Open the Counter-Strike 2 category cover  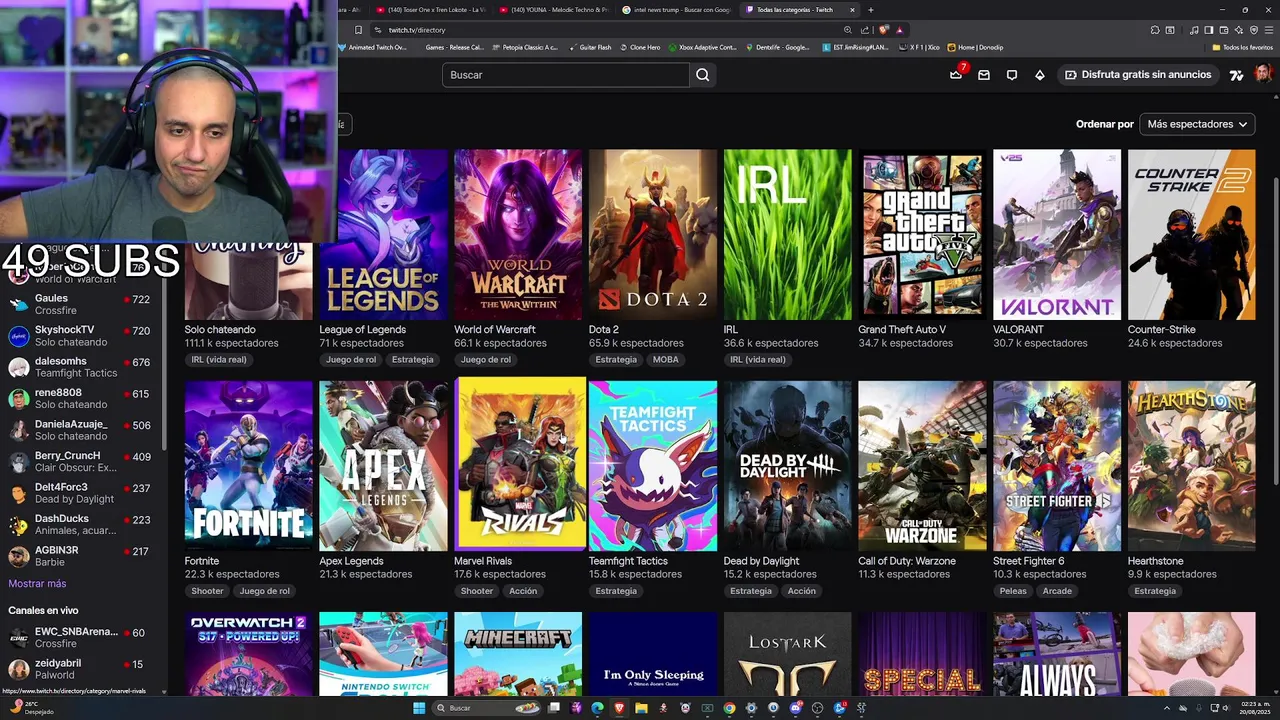click(x=1192, y=235)
